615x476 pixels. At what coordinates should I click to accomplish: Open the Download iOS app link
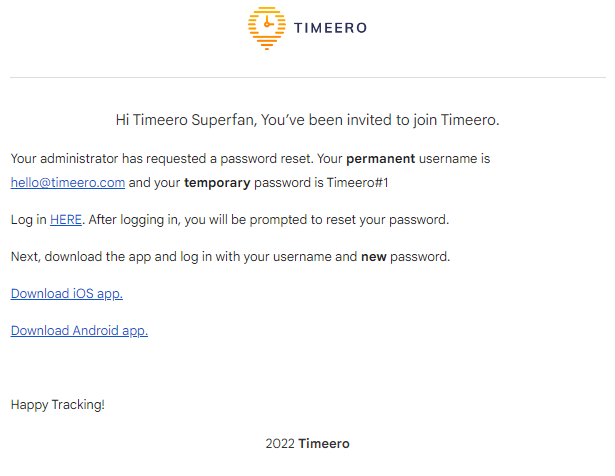tap(67, 294)
